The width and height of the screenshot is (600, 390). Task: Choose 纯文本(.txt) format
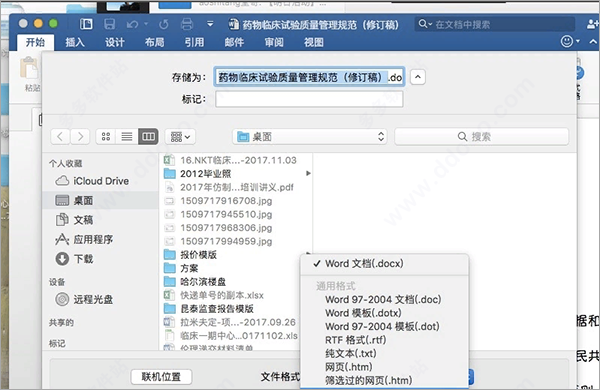pyautogui.click(x=385, y=353)
